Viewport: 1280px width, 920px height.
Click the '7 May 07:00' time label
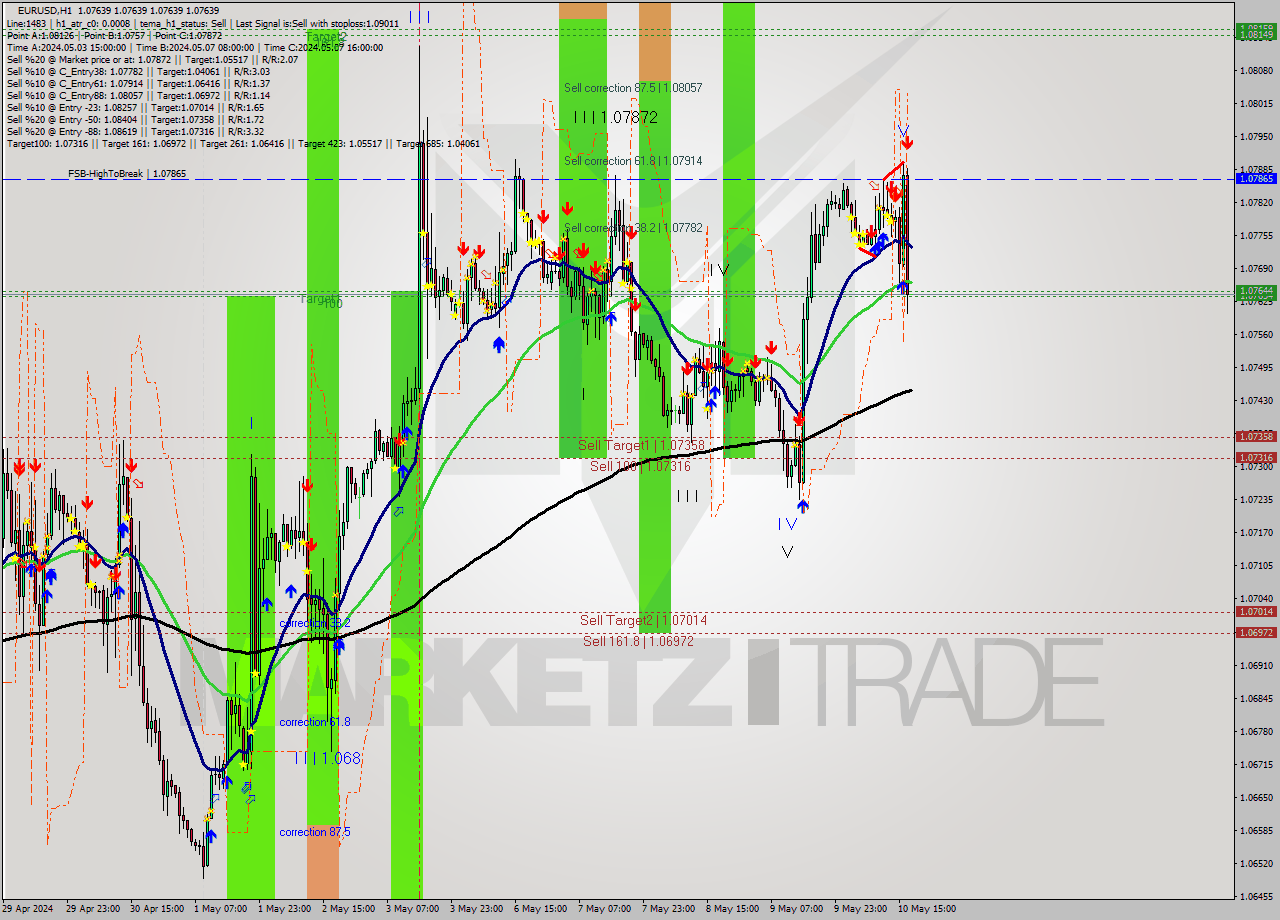coord(604,909)
